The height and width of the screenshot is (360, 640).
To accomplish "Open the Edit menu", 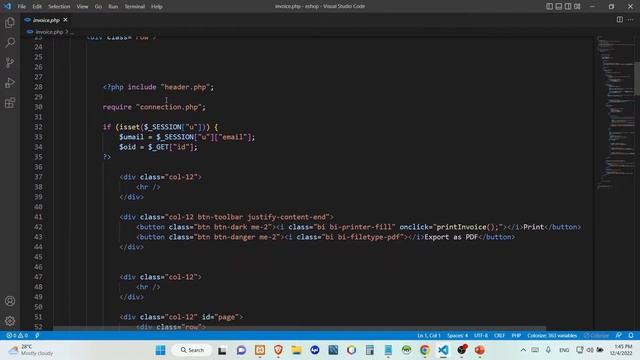I will [37, 7].
